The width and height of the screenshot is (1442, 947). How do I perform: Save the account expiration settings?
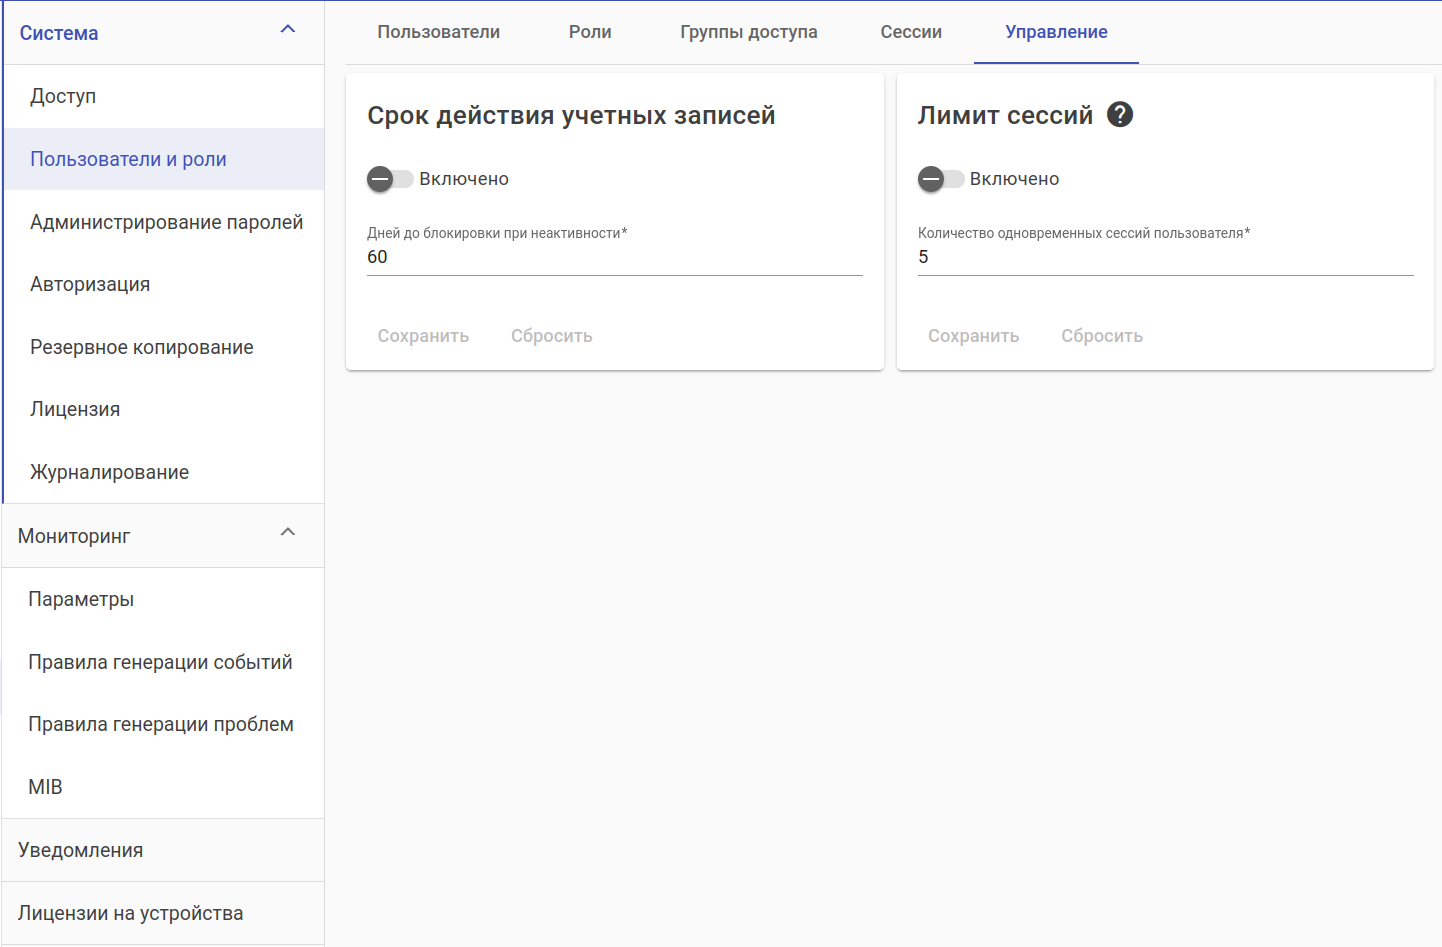point(423,336)
